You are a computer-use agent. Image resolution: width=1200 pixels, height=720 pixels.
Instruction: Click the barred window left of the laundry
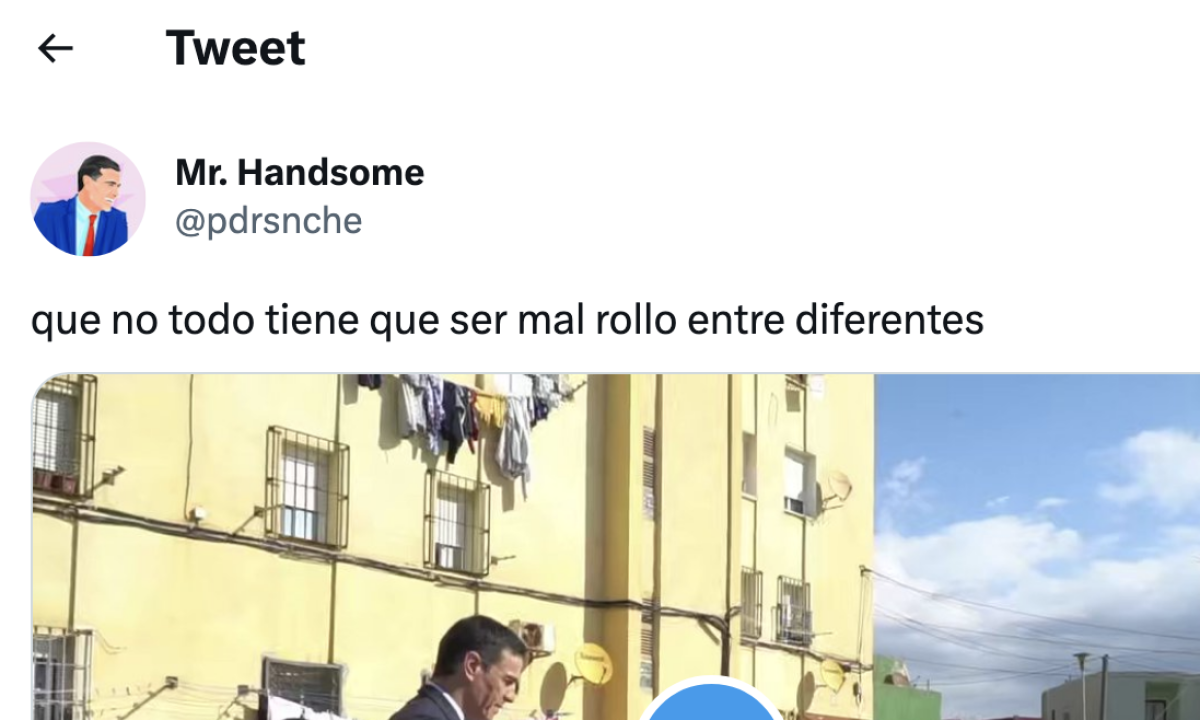(307, 486)
